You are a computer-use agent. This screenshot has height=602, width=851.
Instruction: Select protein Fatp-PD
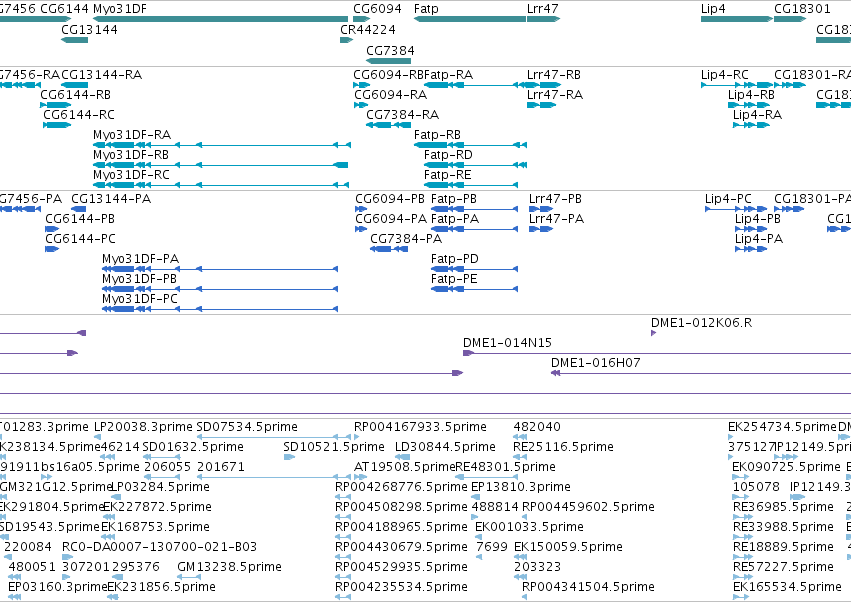(x=455, y=259)
